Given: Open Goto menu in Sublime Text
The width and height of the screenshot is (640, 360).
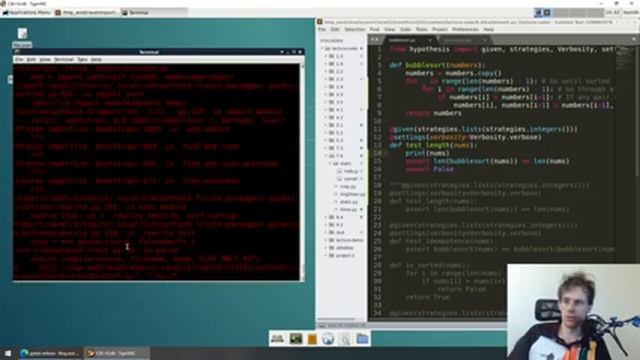Looking at the screenshot, I should coord(405,29).
